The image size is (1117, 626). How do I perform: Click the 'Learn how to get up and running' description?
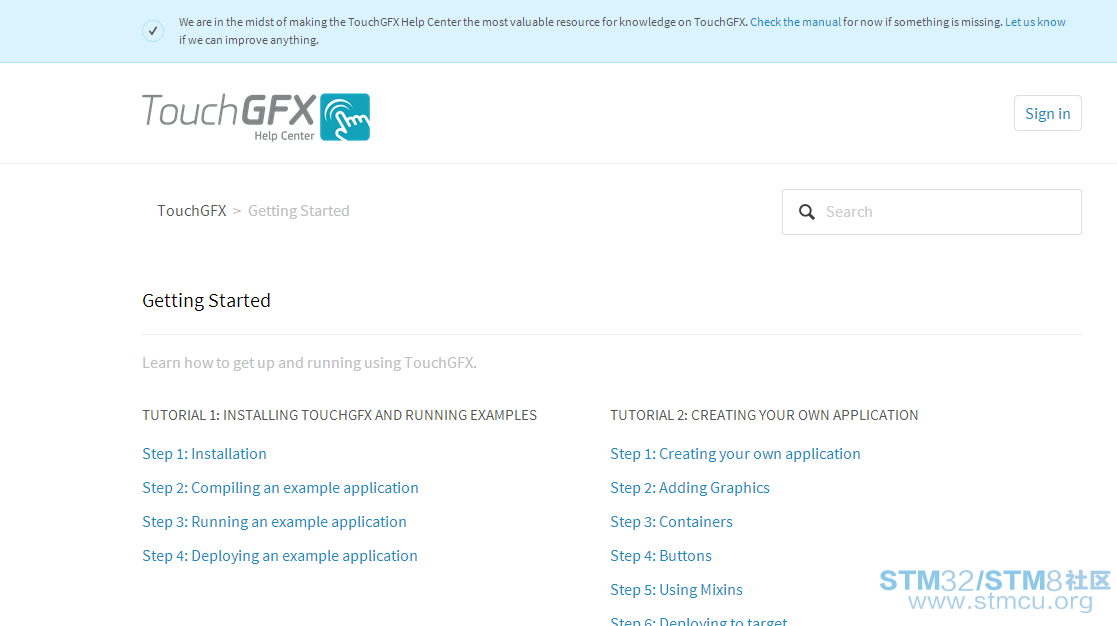309,363
